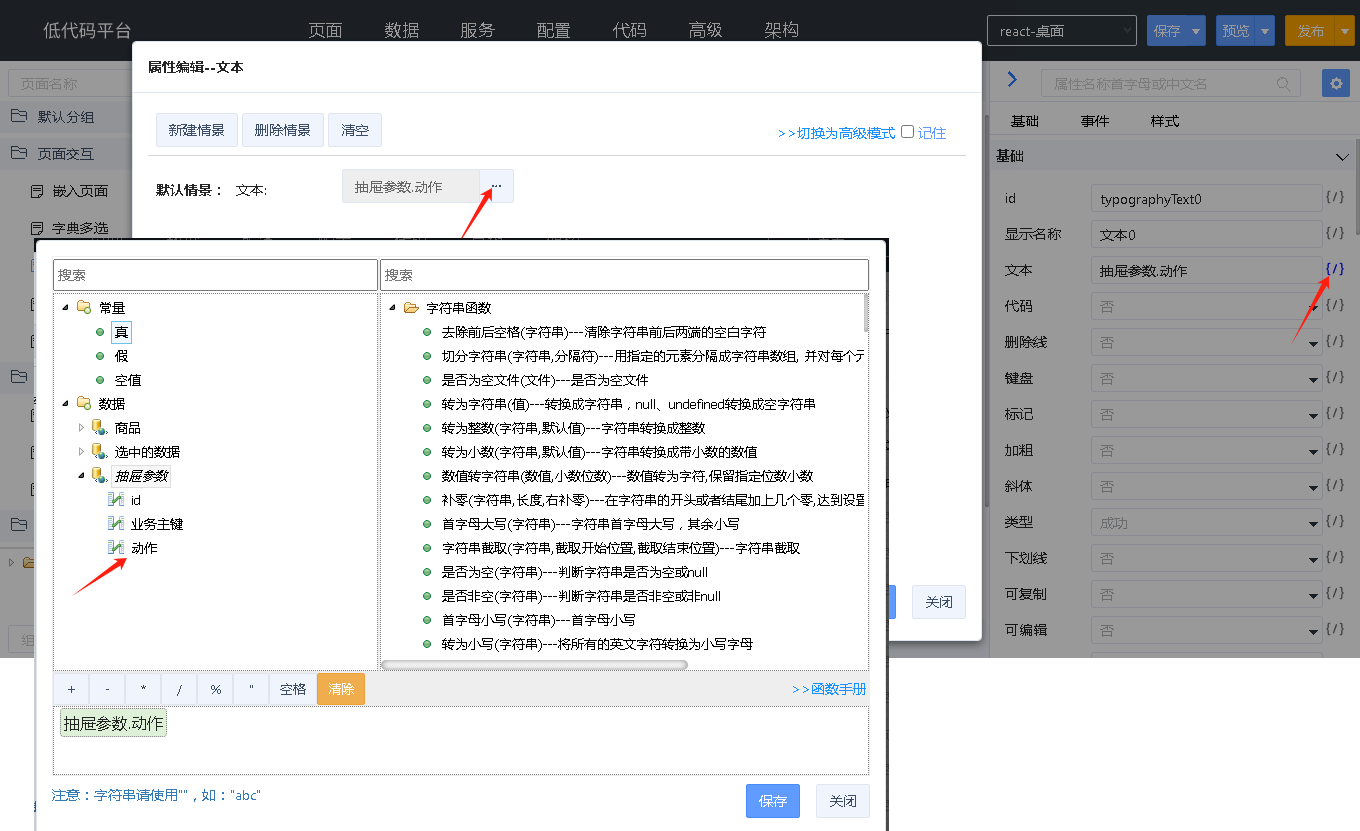Expand the 选中的数据 tree node

[82, 451]
